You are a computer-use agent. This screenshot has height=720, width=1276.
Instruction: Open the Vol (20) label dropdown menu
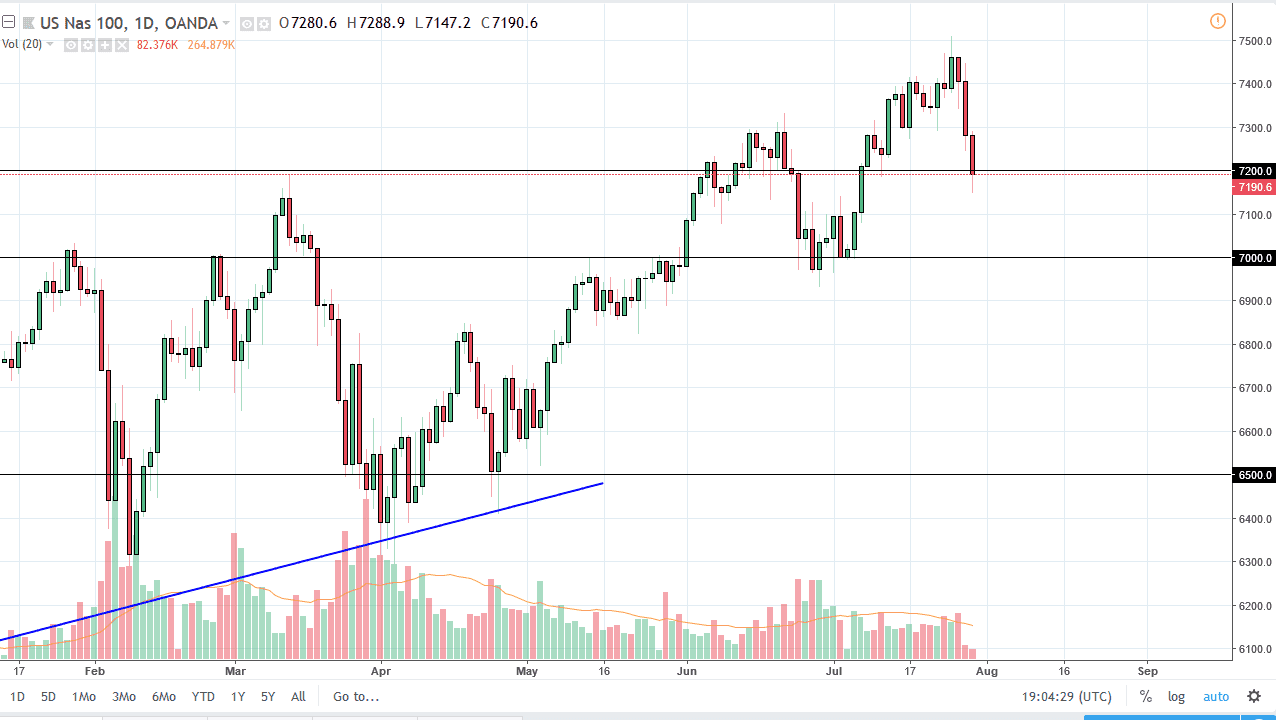click(x=49, y=44)
